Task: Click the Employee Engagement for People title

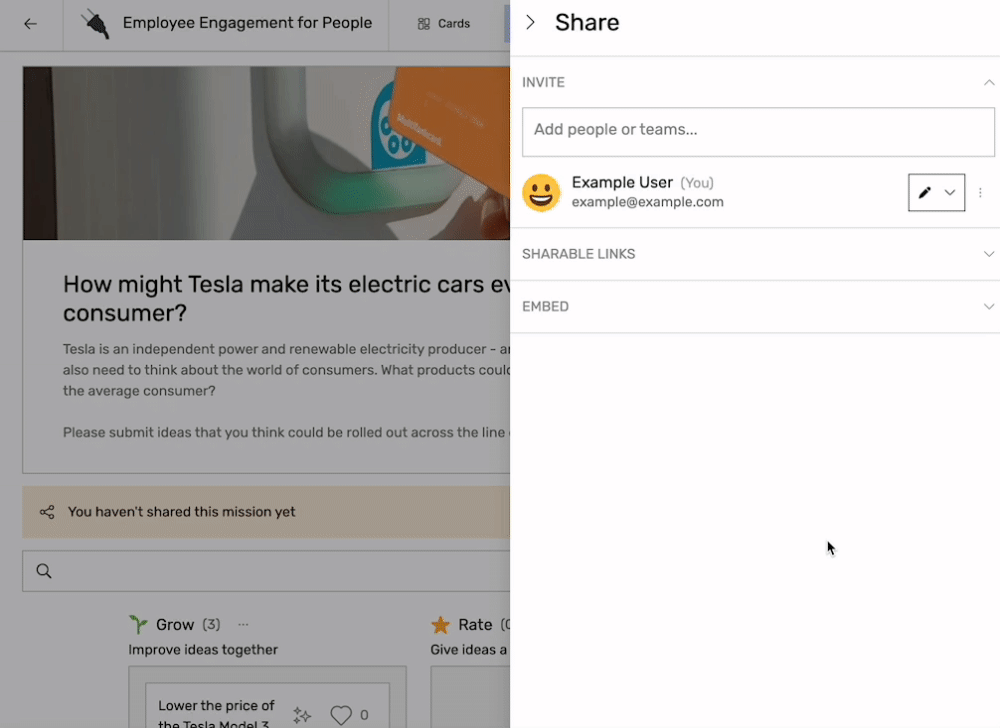Action: coord(247,23)
